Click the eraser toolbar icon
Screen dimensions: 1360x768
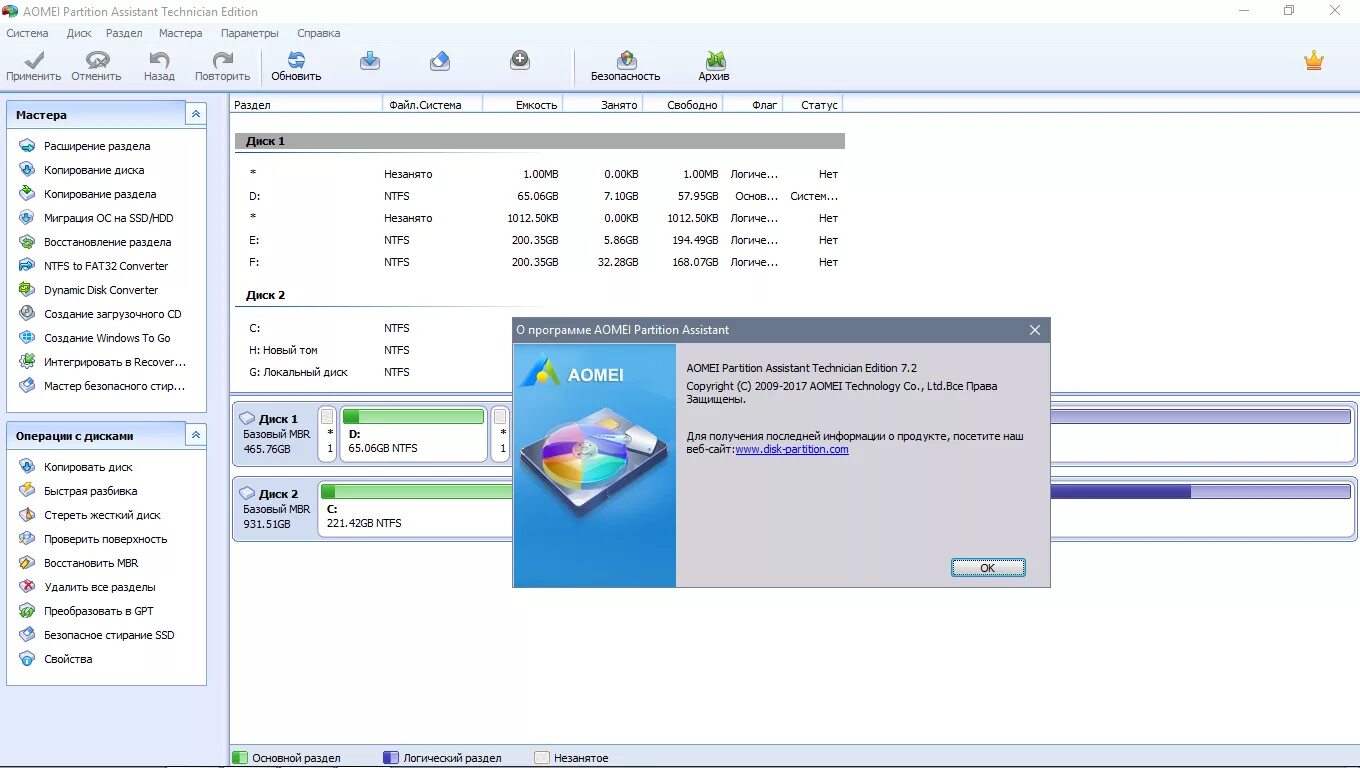click(440, 60)
